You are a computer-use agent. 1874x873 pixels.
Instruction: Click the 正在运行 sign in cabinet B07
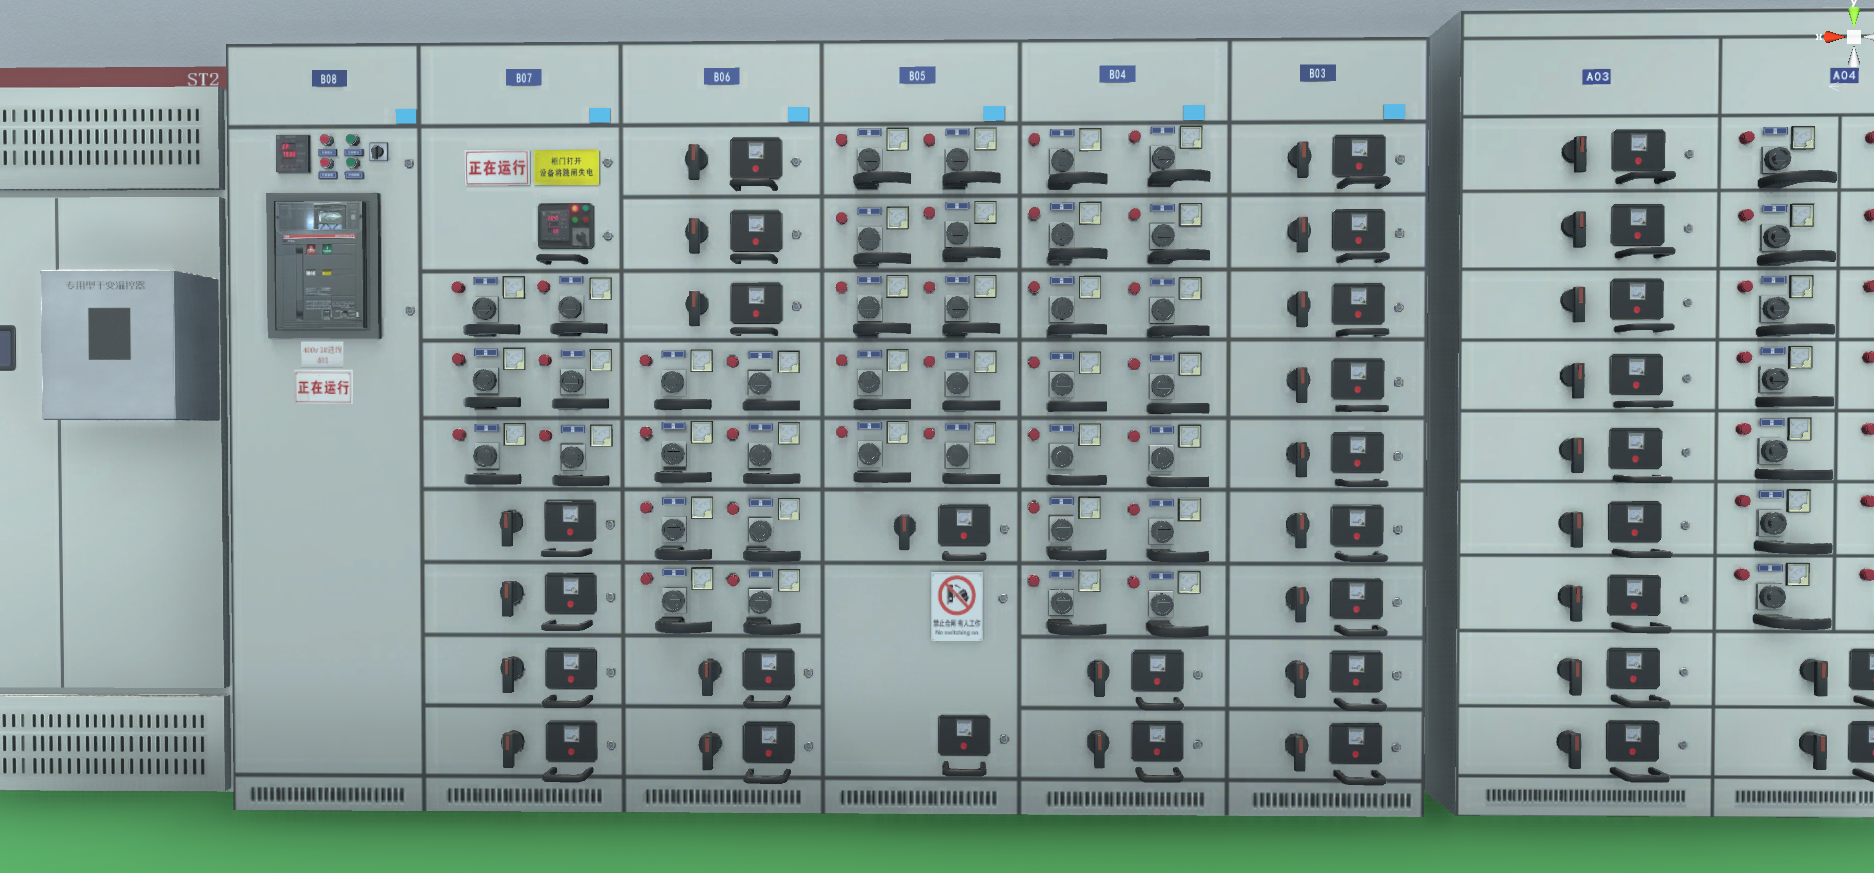497,168
